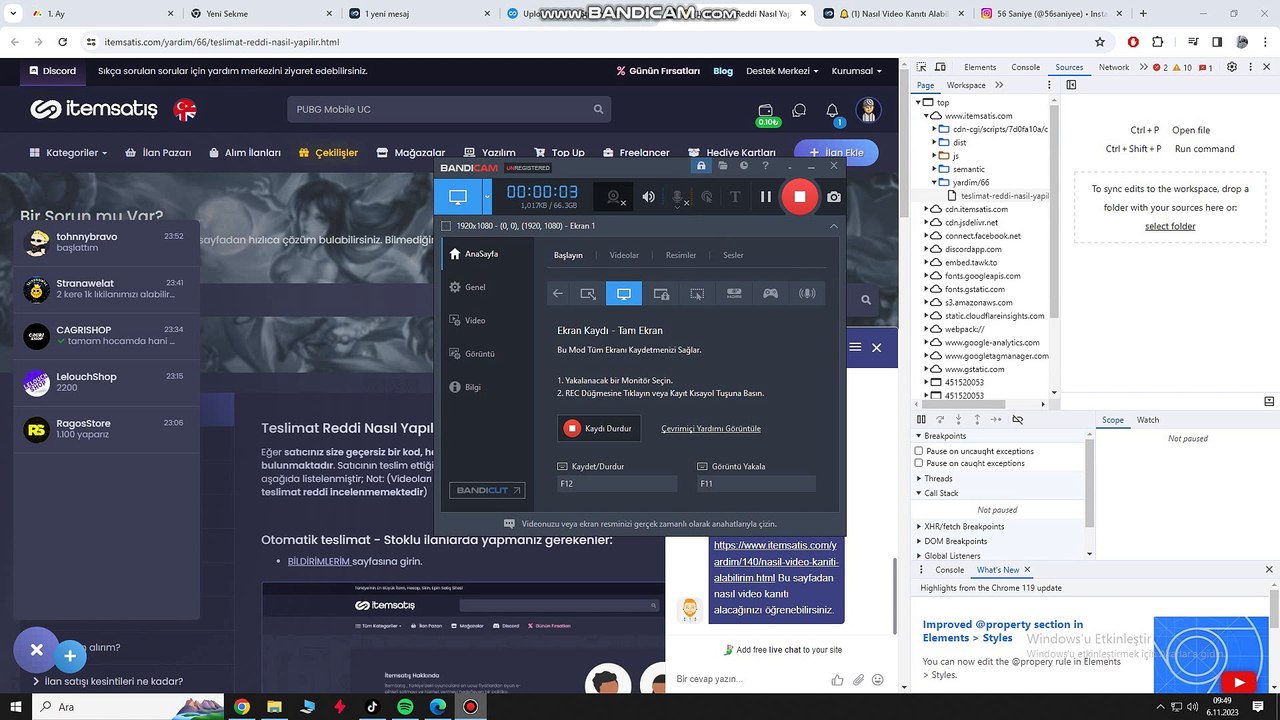The image size is (1280, 720).
Task: Collapse the Bandicam panel with the up chevron
Action: (833, 226)
